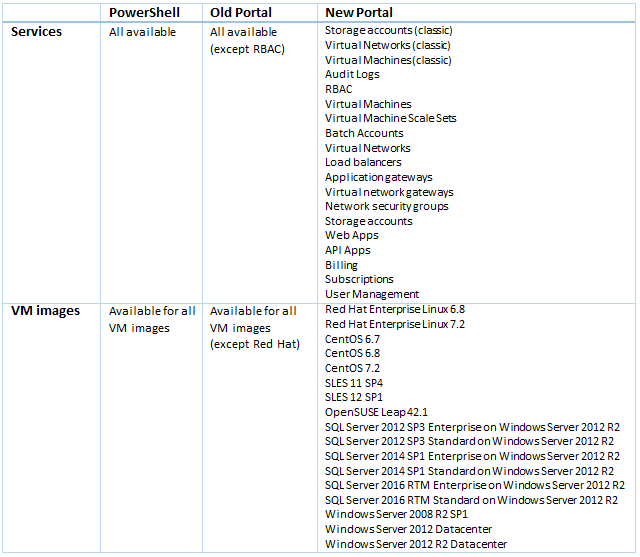Click the User Management entry
640x557 pixels.
(x=372, y=294)
